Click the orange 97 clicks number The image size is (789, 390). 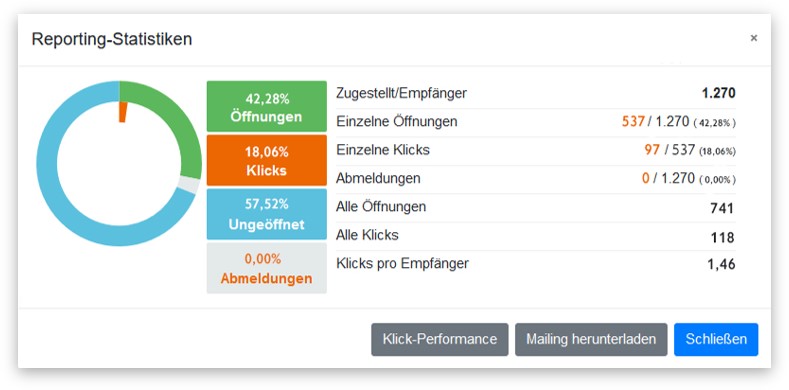click(652, 149)
